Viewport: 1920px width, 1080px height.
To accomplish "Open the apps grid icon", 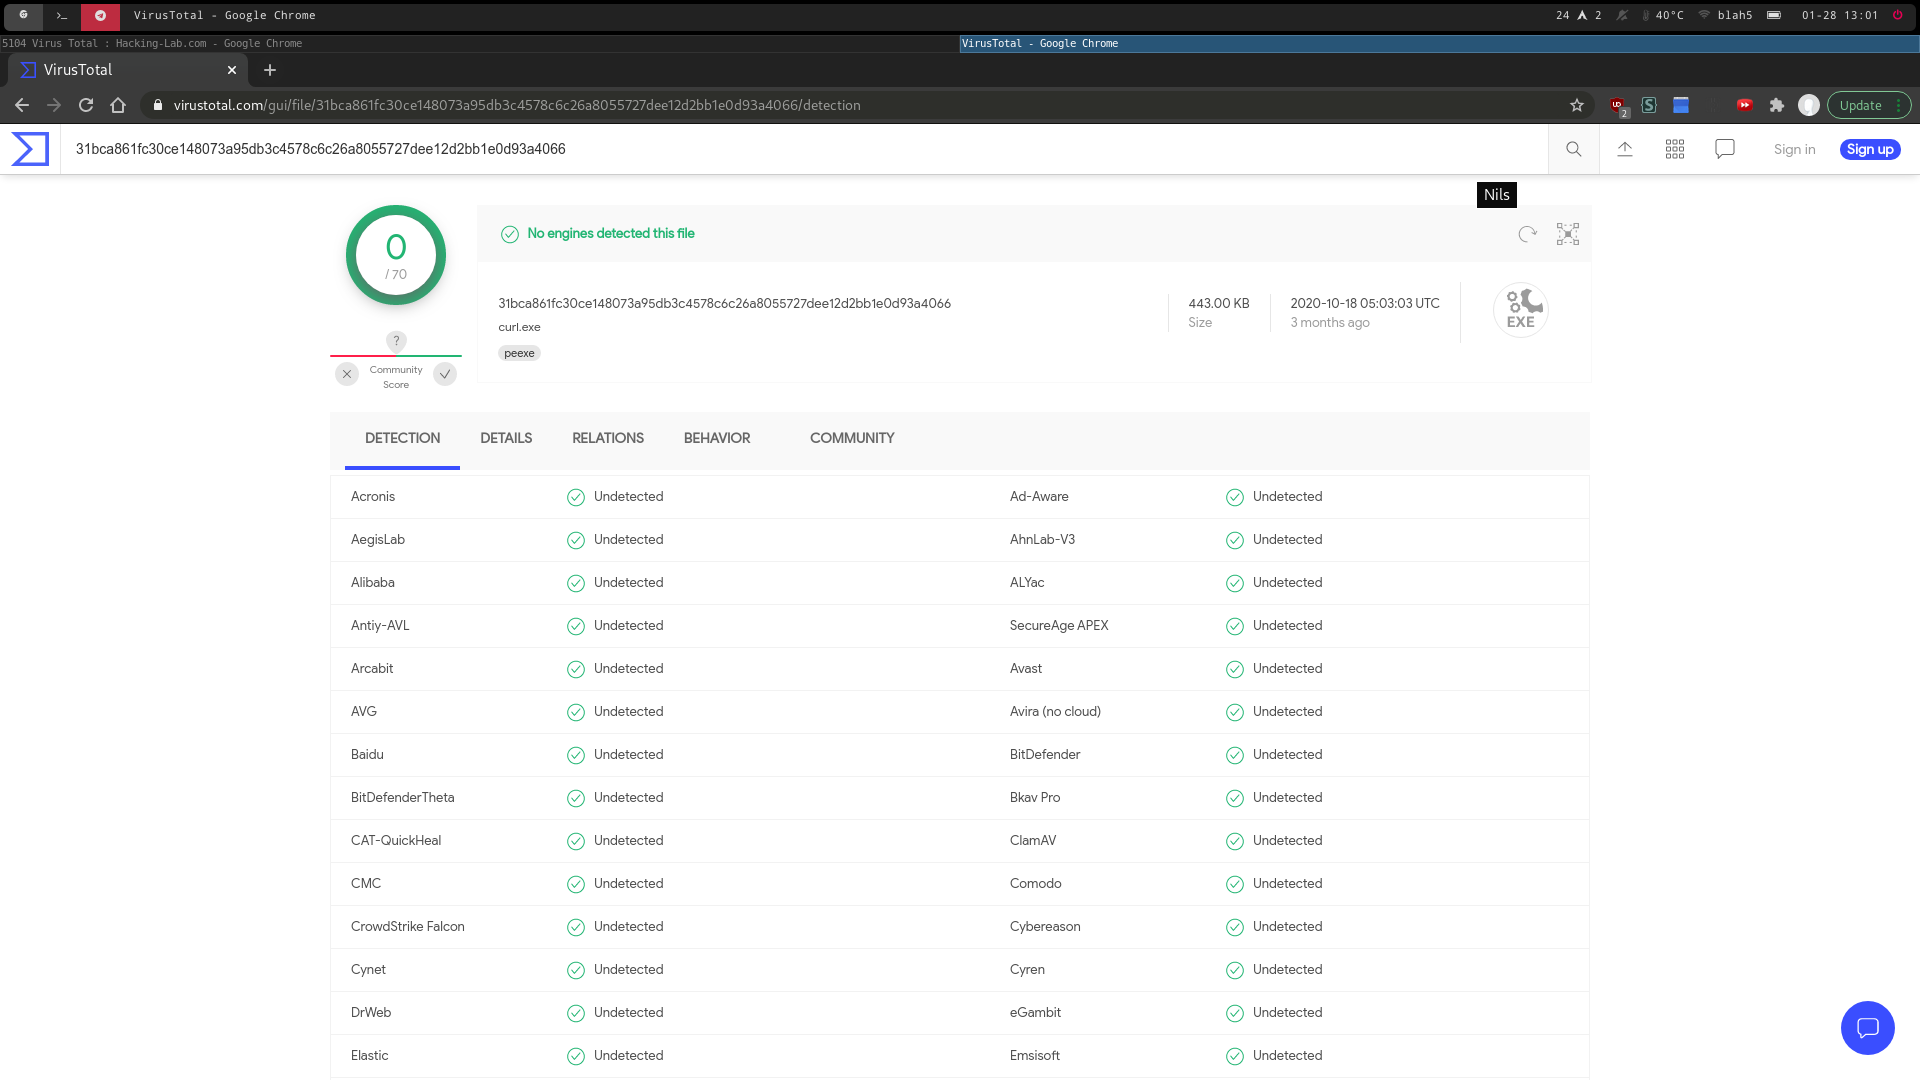I will coord(1675,149).
